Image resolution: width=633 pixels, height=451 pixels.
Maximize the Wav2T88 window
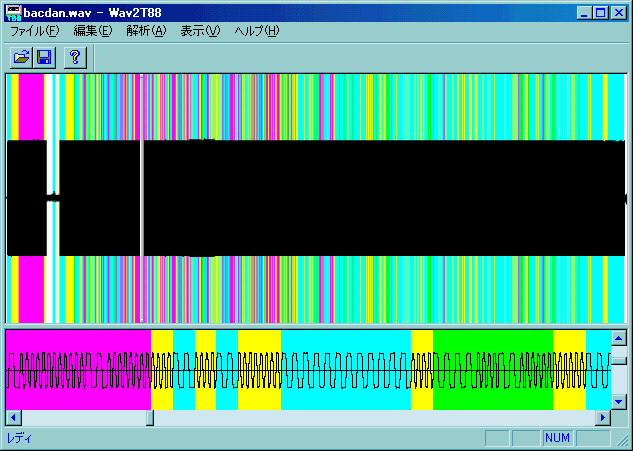point(601,13)
